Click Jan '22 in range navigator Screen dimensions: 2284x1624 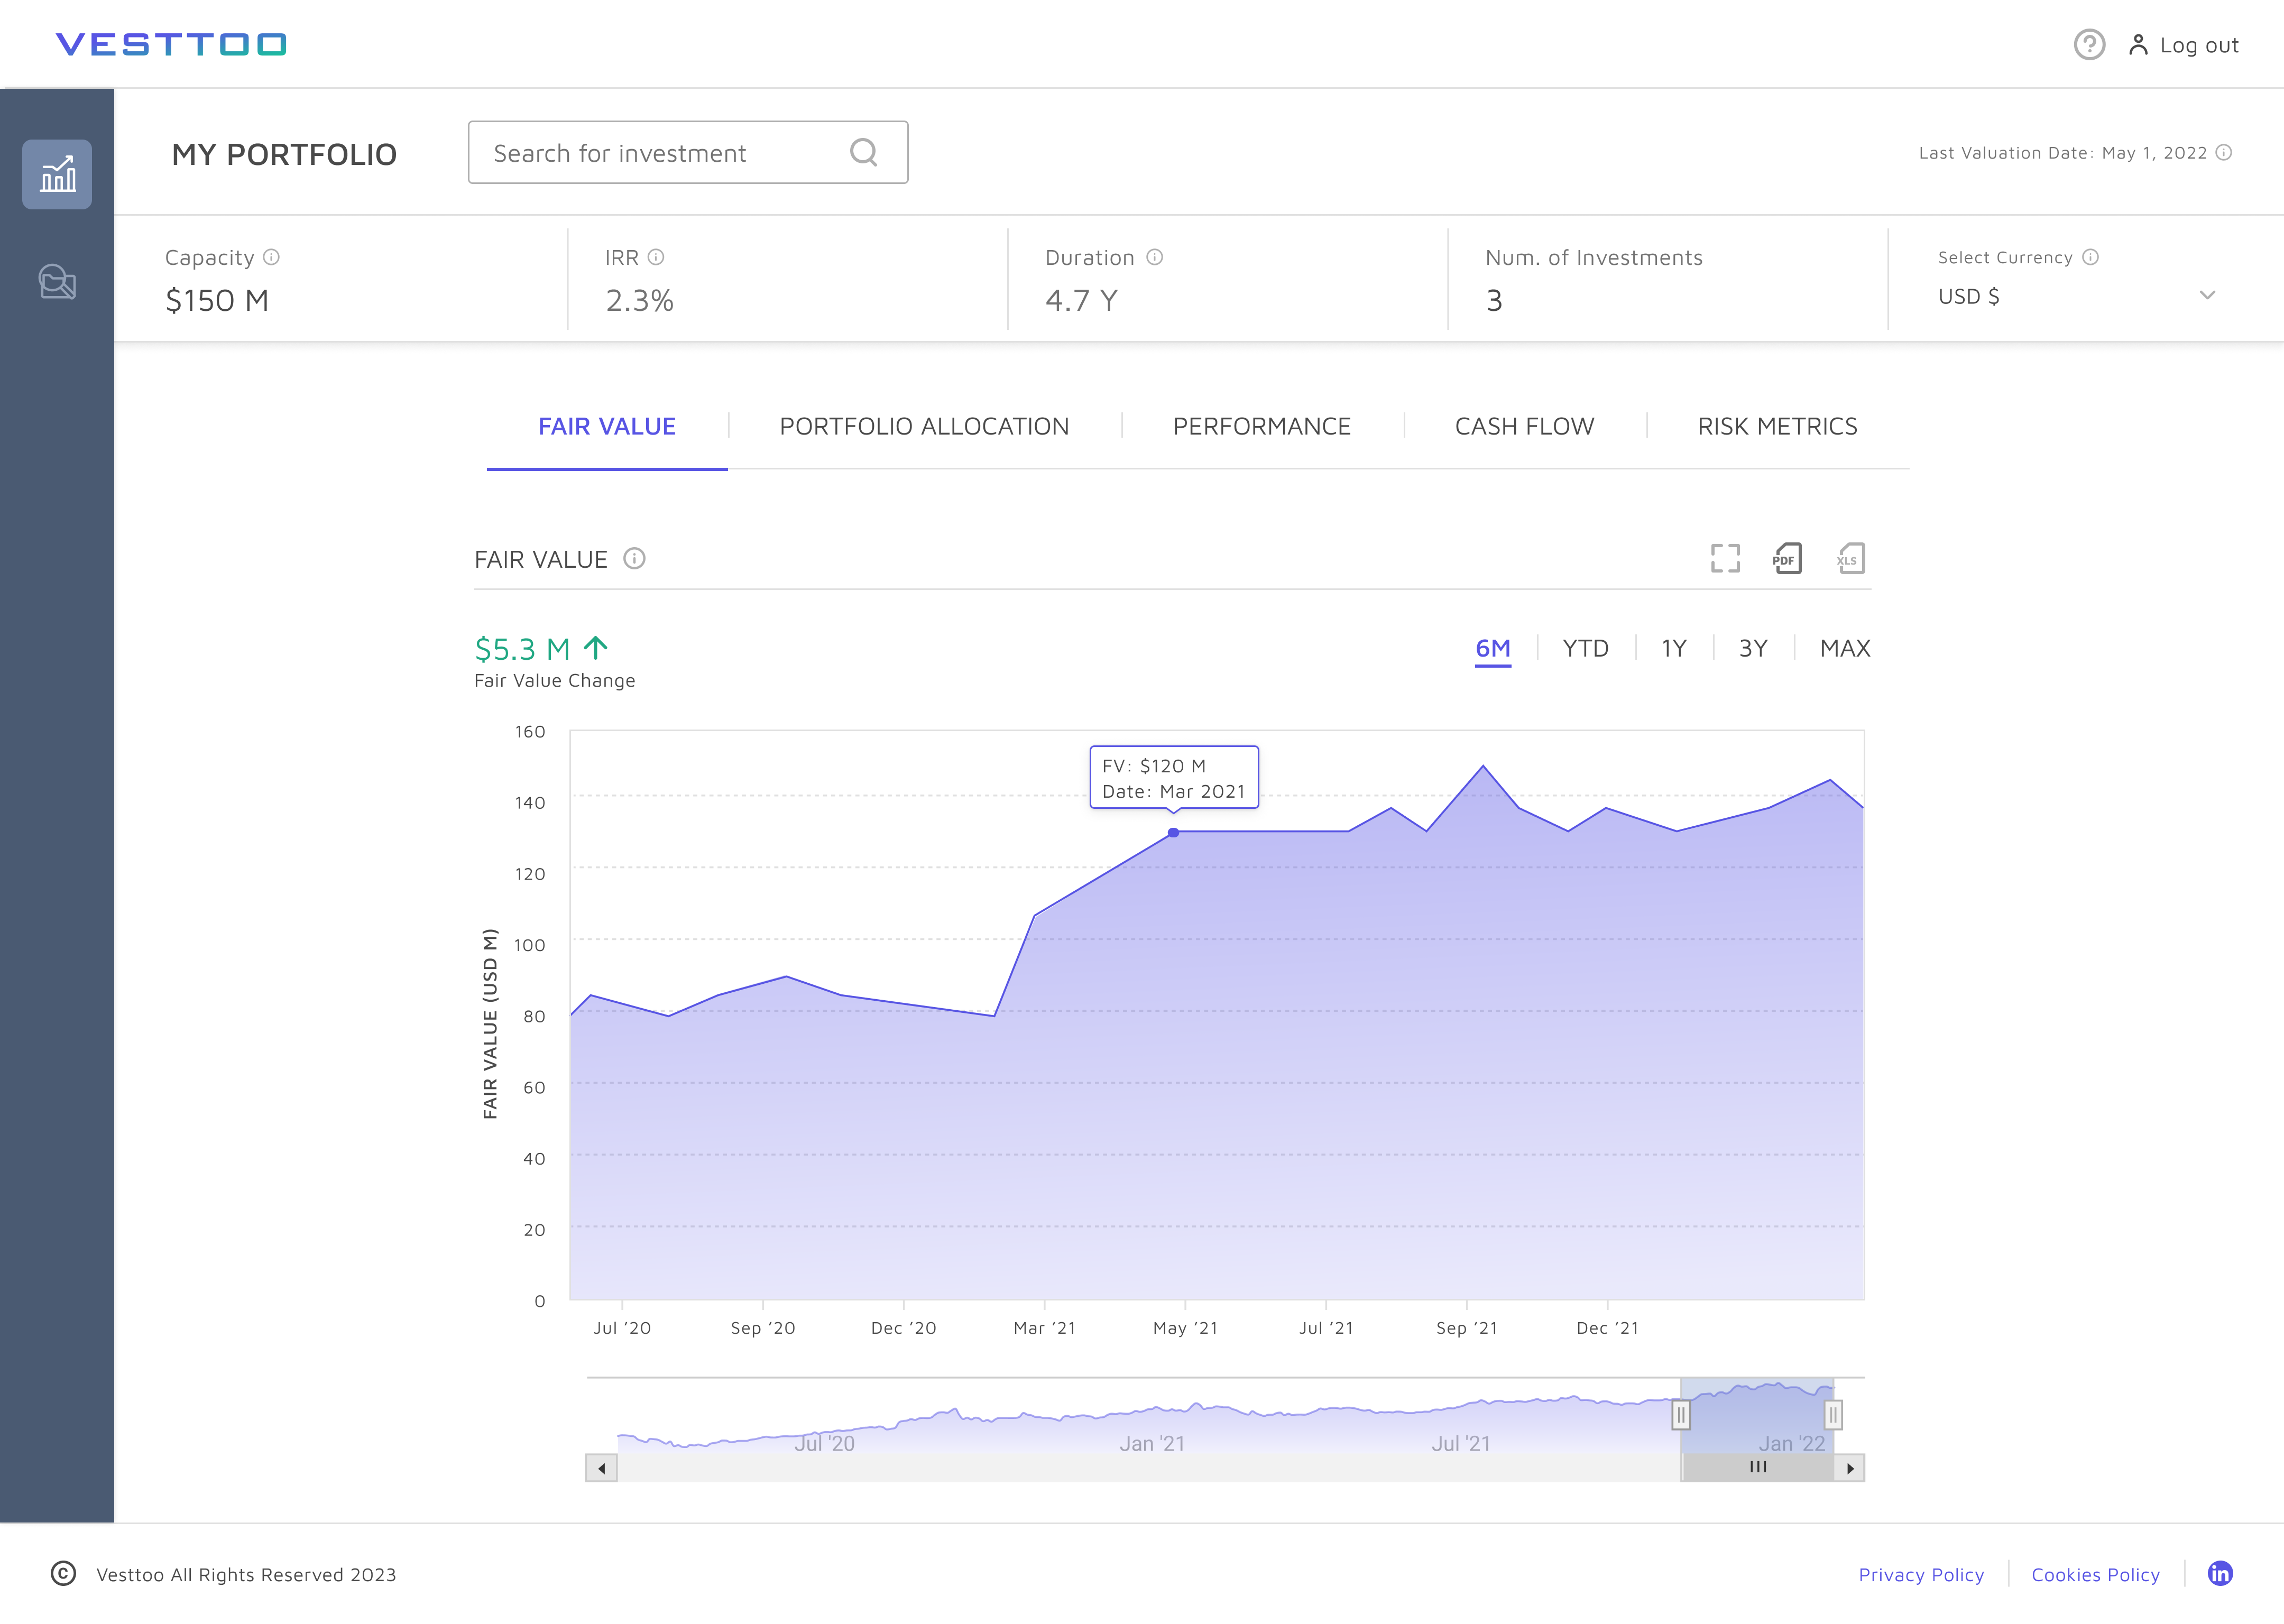click(x=1792, y=1443)
